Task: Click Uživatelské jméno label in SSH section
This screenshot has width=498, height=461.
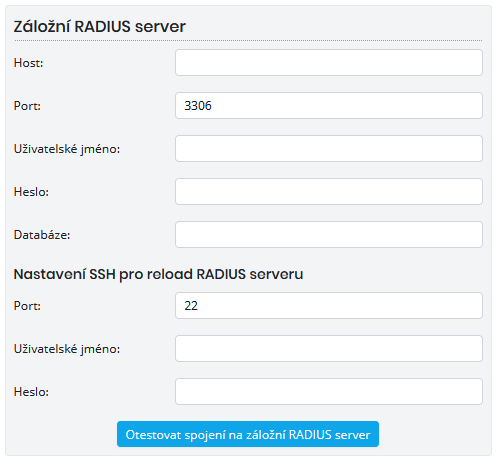Action: (x=67, y=349)
